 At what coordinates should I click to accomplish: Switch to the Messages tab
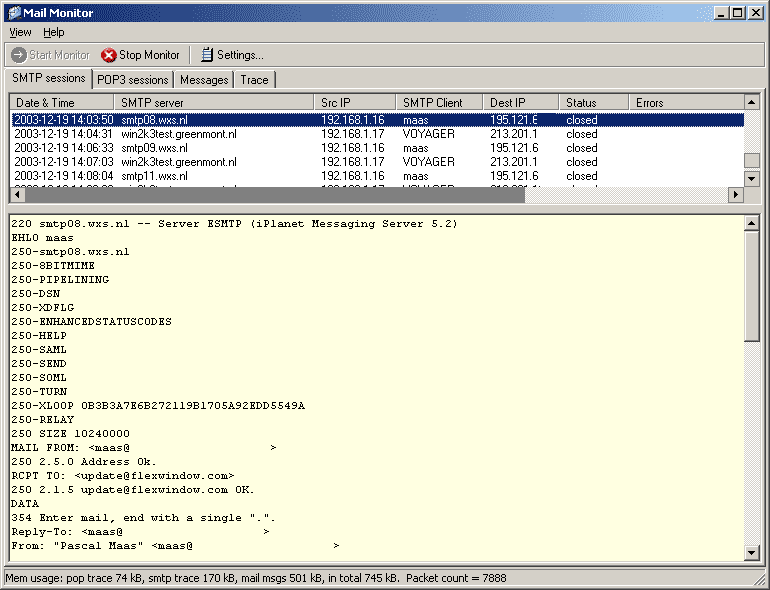(x=204, y=80)
